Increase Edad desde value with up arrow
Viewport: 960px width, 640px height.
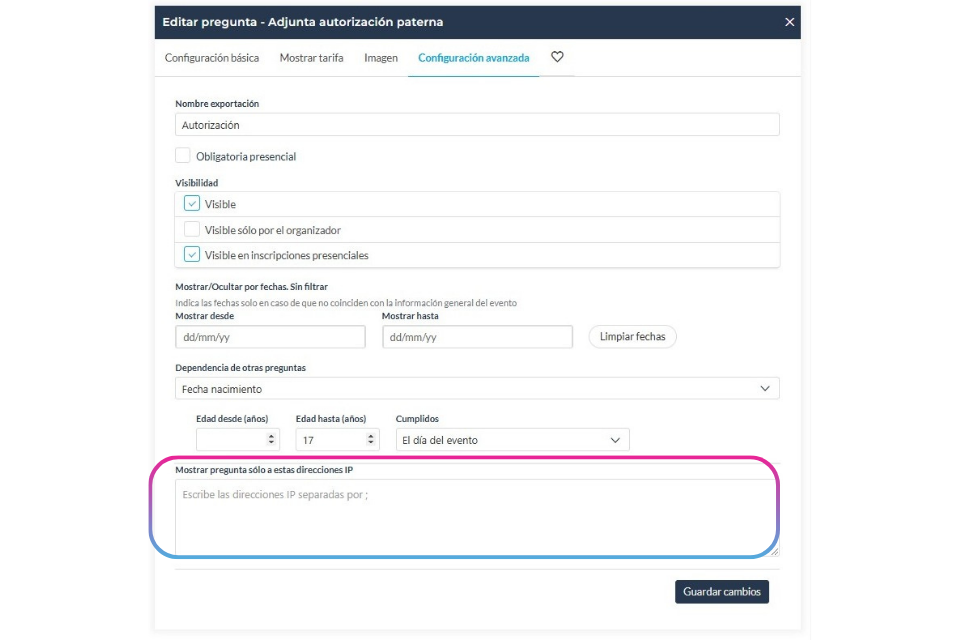(271, 436)
